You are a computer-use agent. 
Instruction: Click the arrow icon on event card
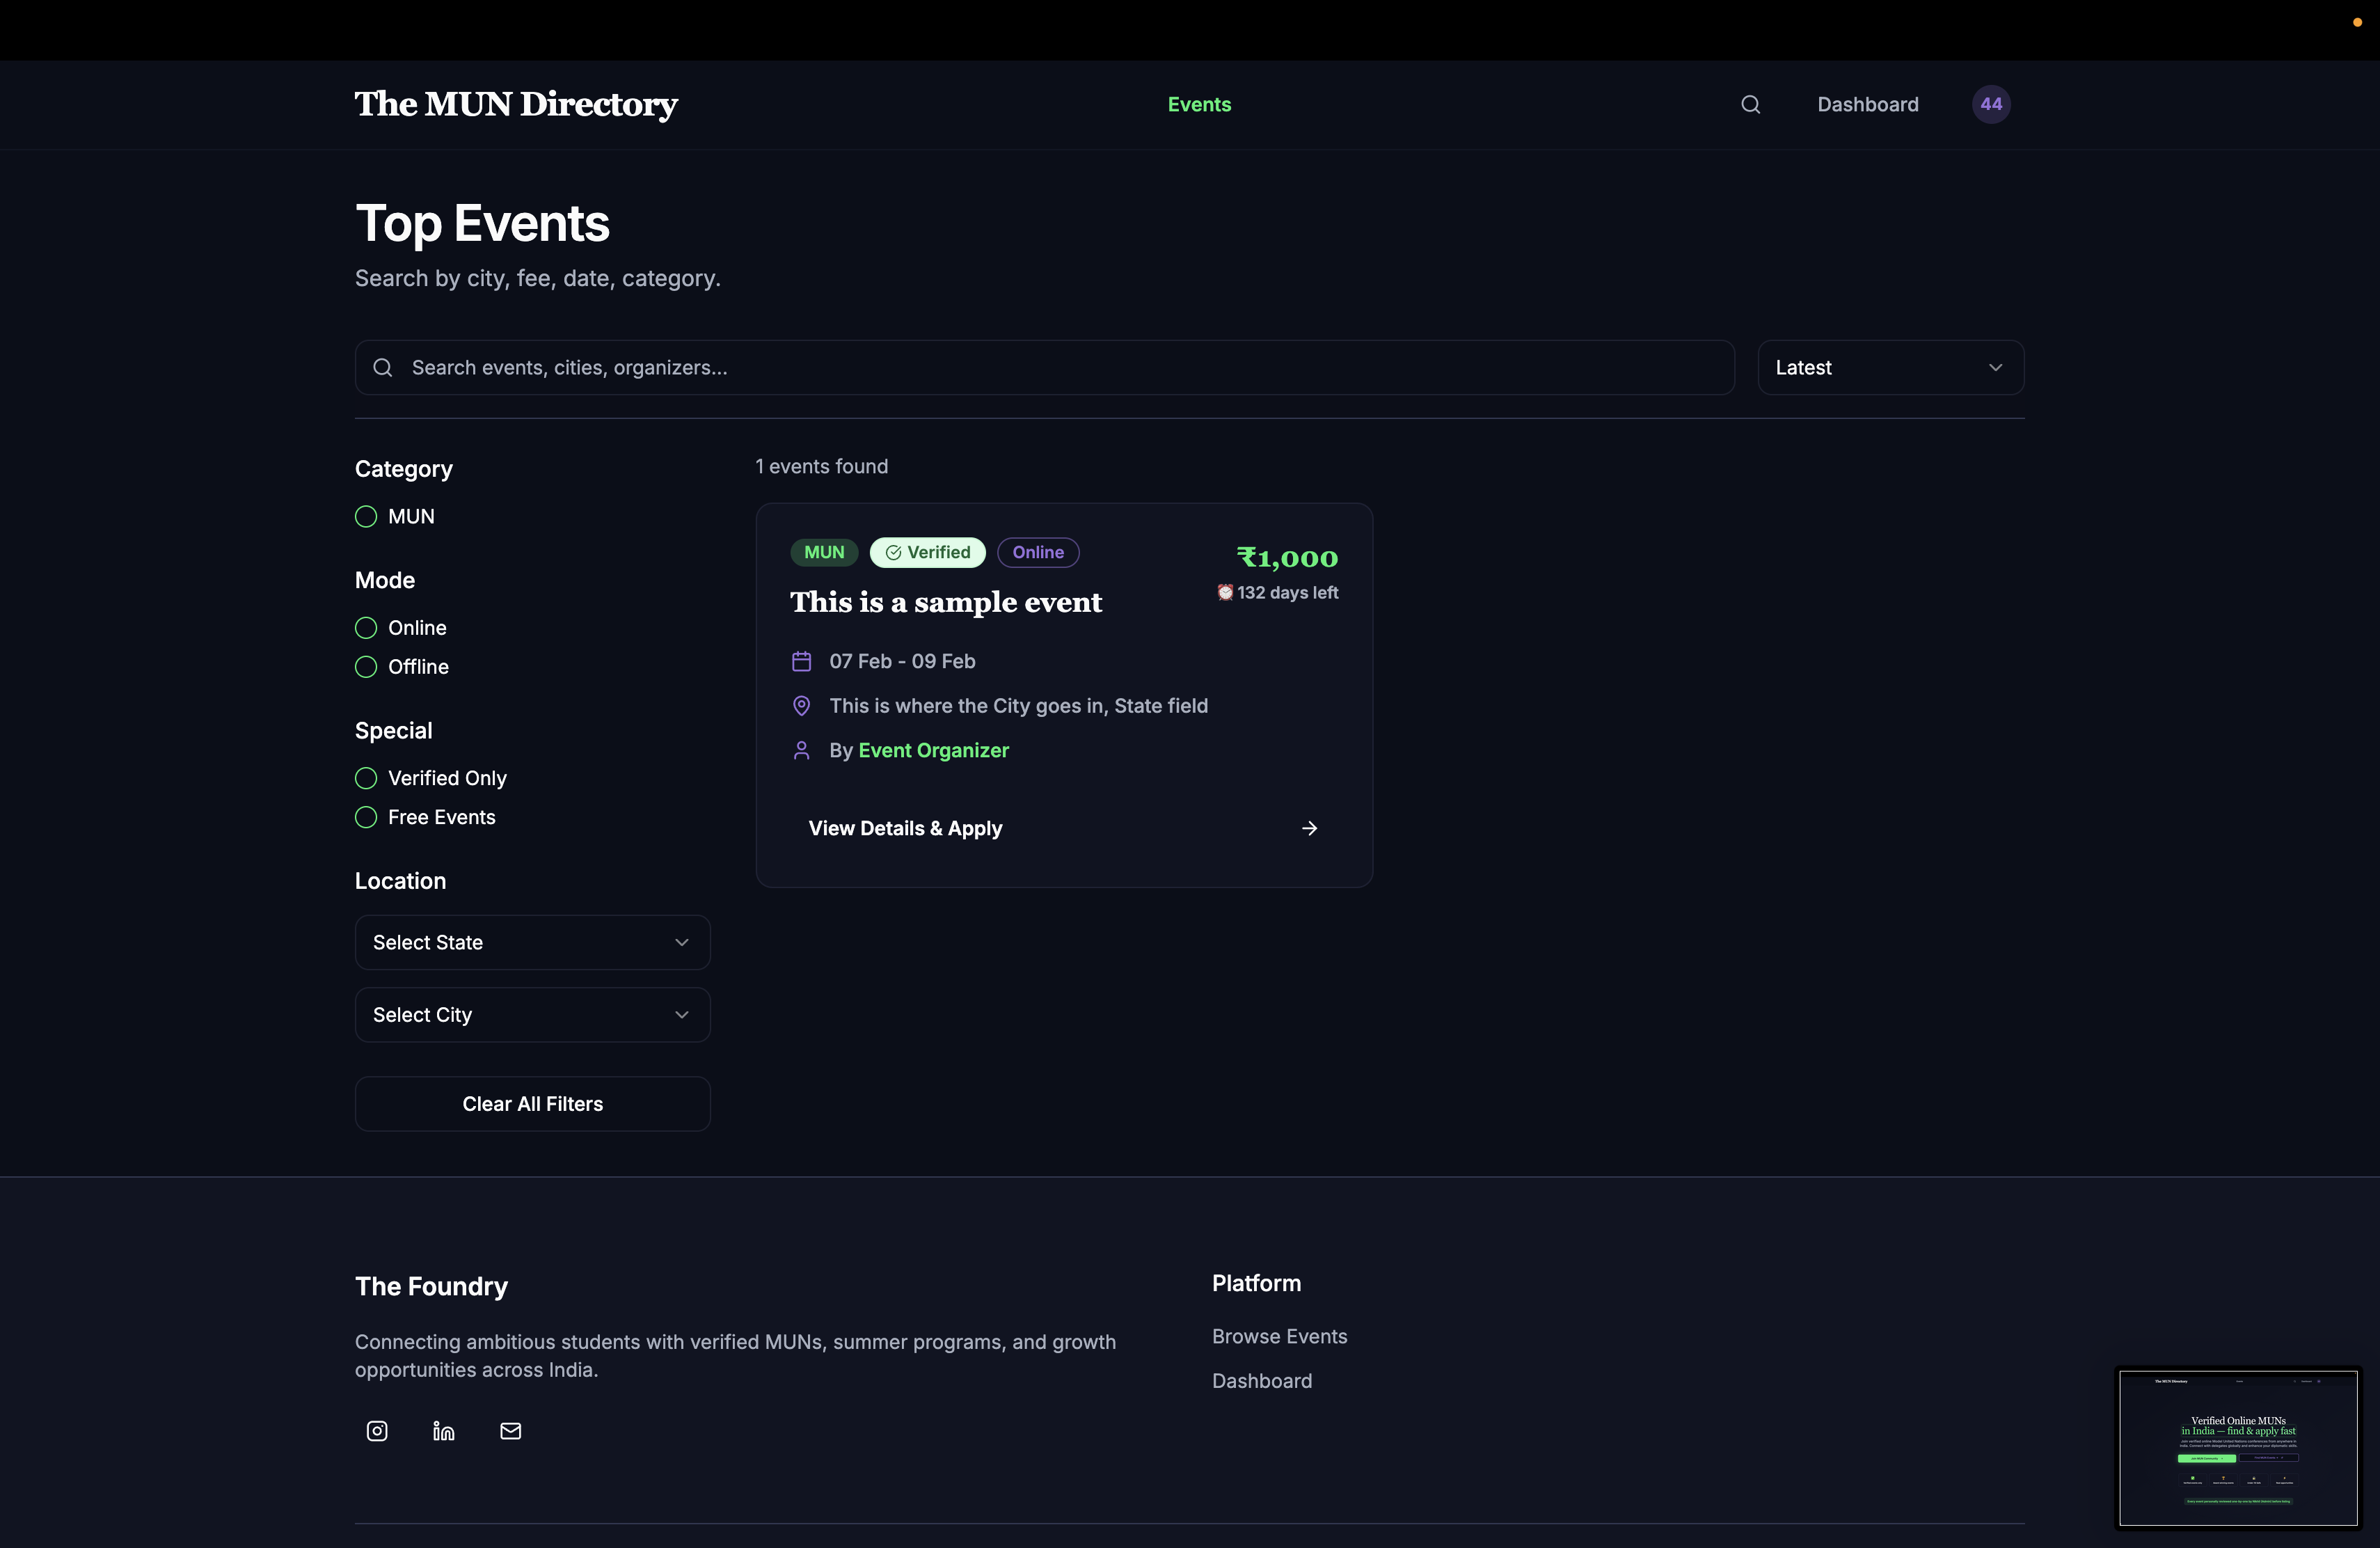tap(1309, 828)
